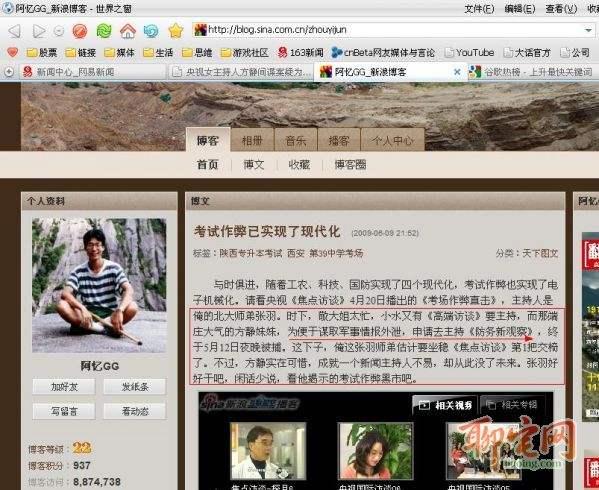Screen dimensions: 599x490
Task: Switch to the 谷歌热榜 tab
Action: click(x=533, y=72)
